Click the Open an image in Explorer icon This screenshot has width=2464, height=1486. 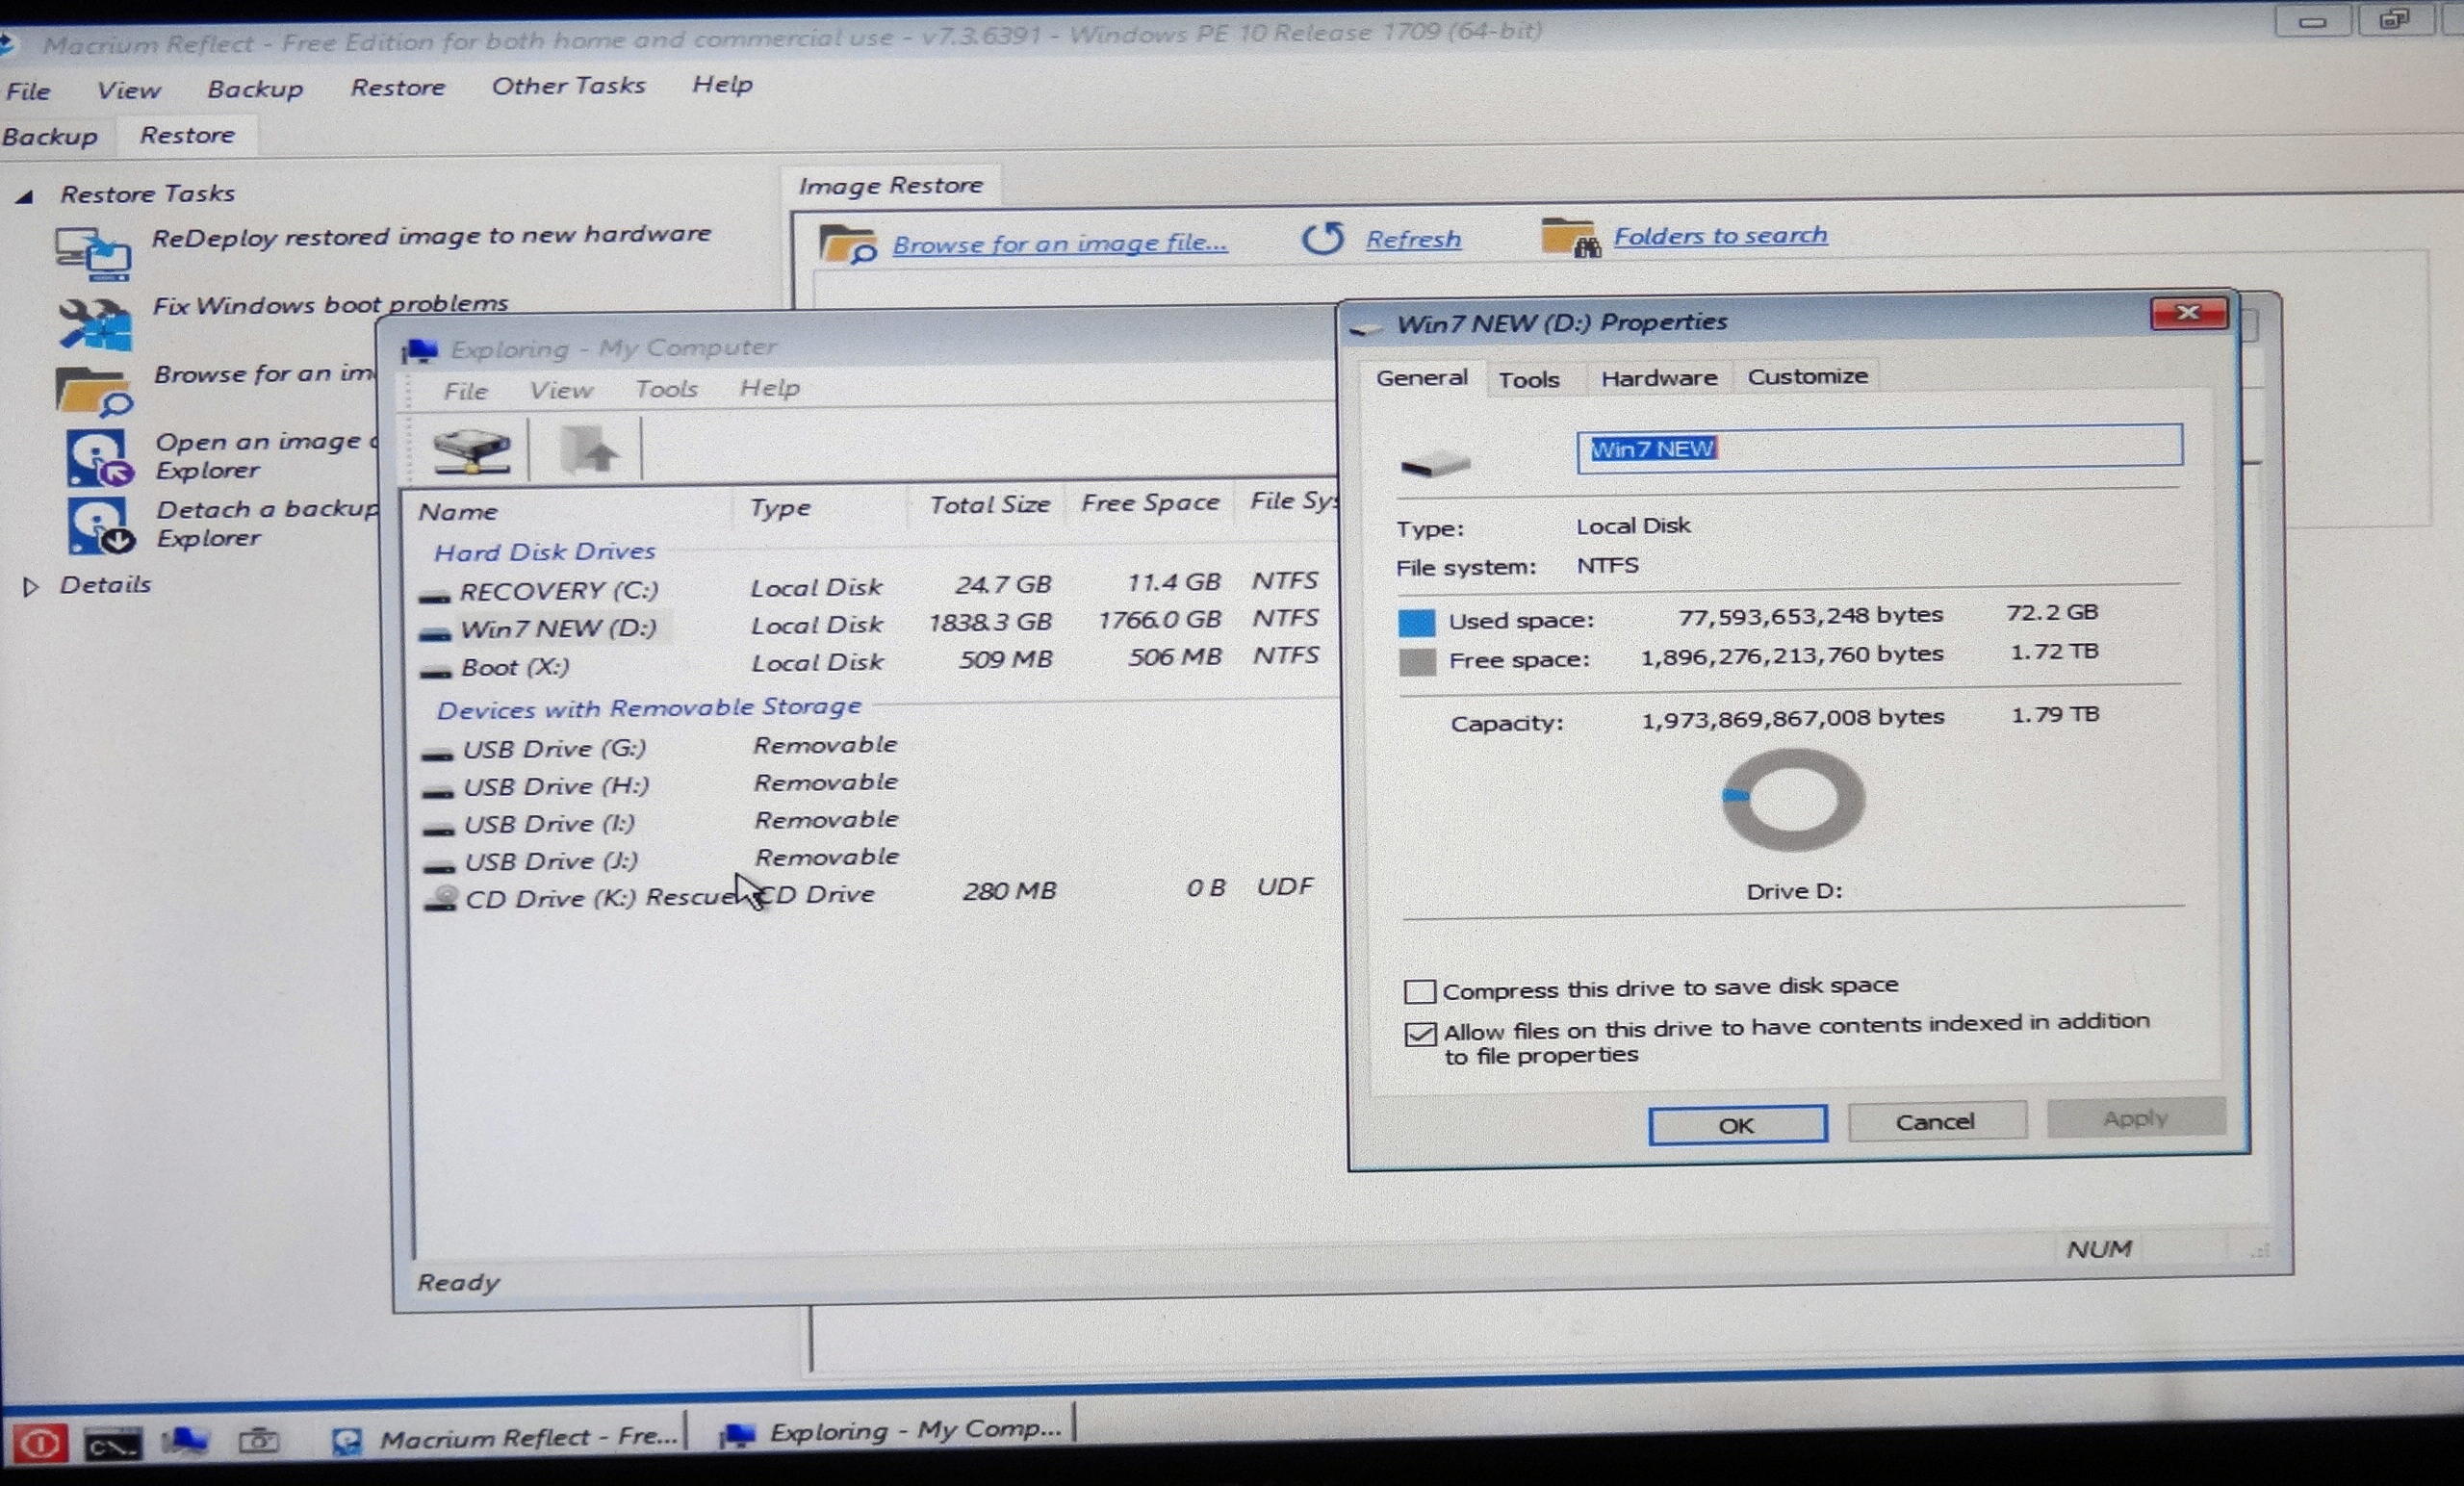(x=99, y=458)
